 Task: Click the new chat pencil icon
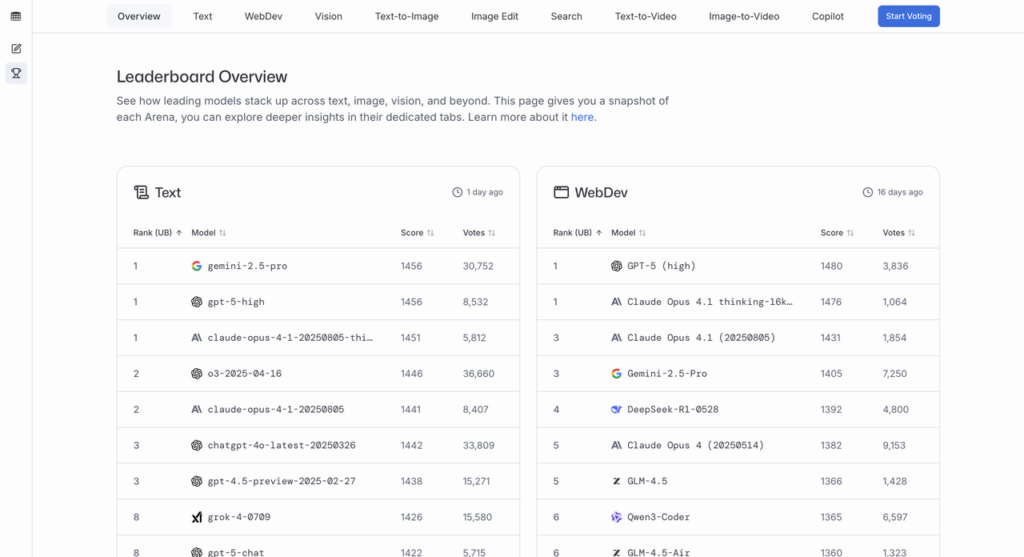pyautogui.click(x=16, y=48)
